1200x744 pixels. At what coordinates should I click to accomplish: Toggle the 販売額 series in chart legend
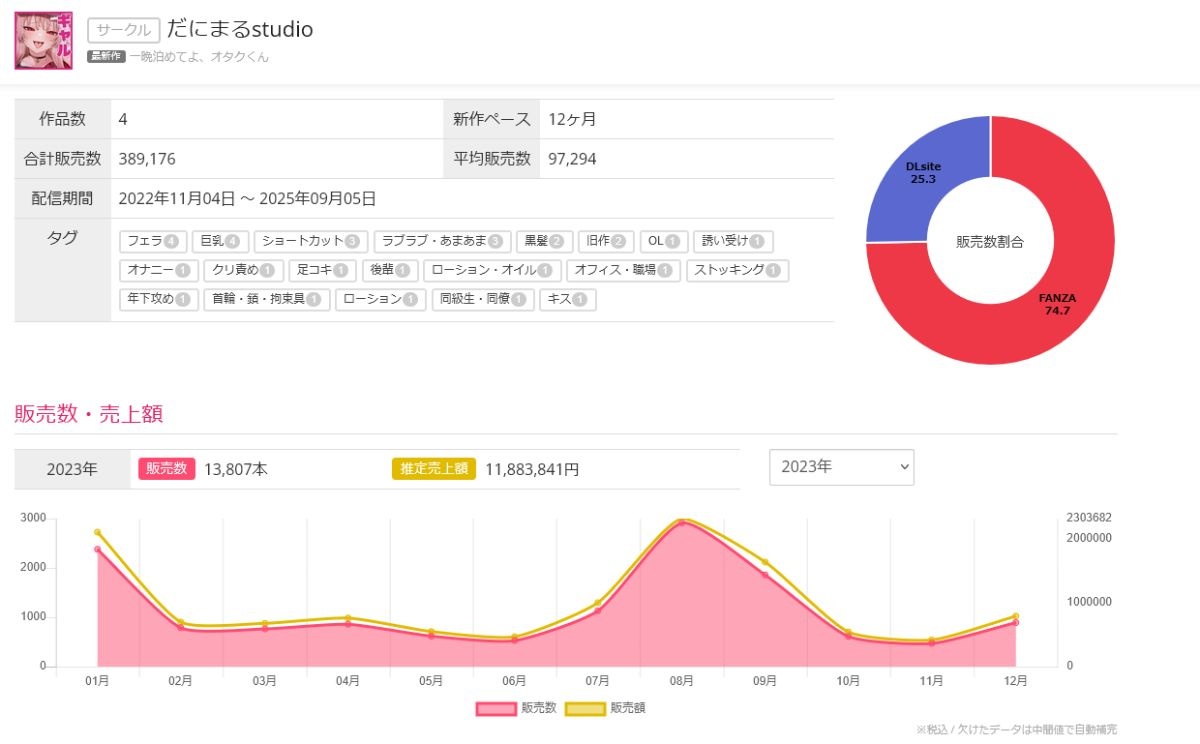pos(606,708)
